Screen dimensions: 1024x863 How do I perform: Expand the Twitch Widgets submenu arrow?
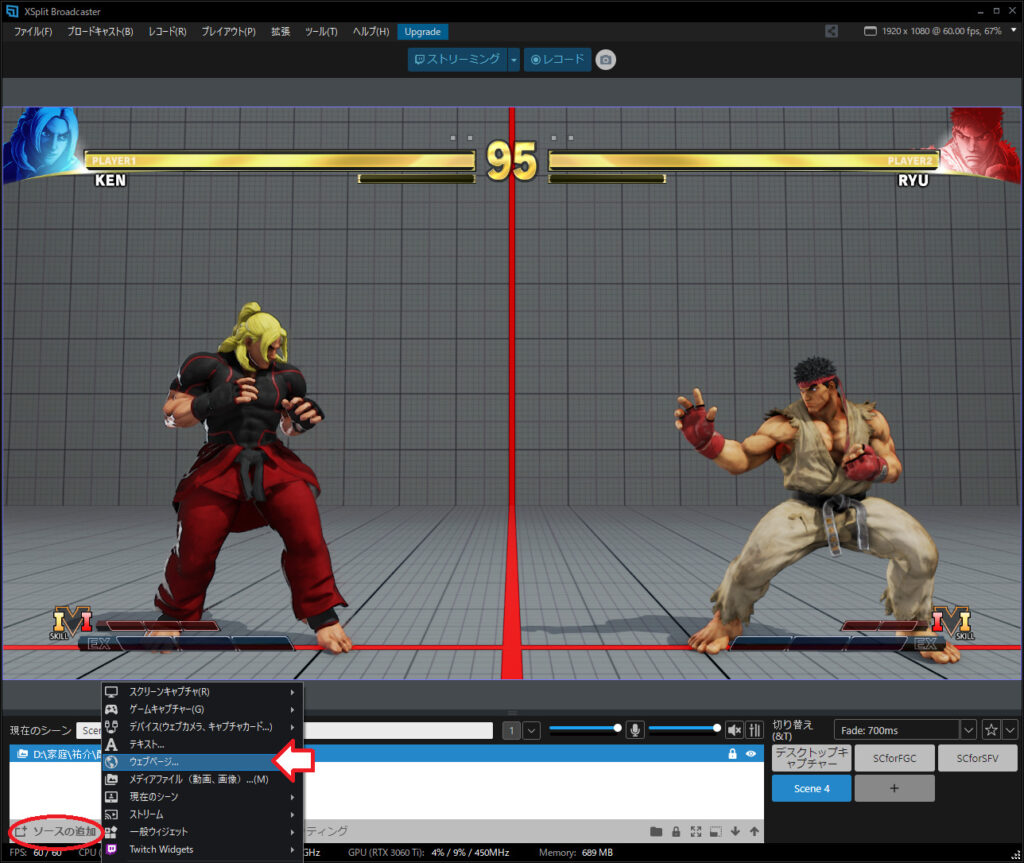(293, 849)
